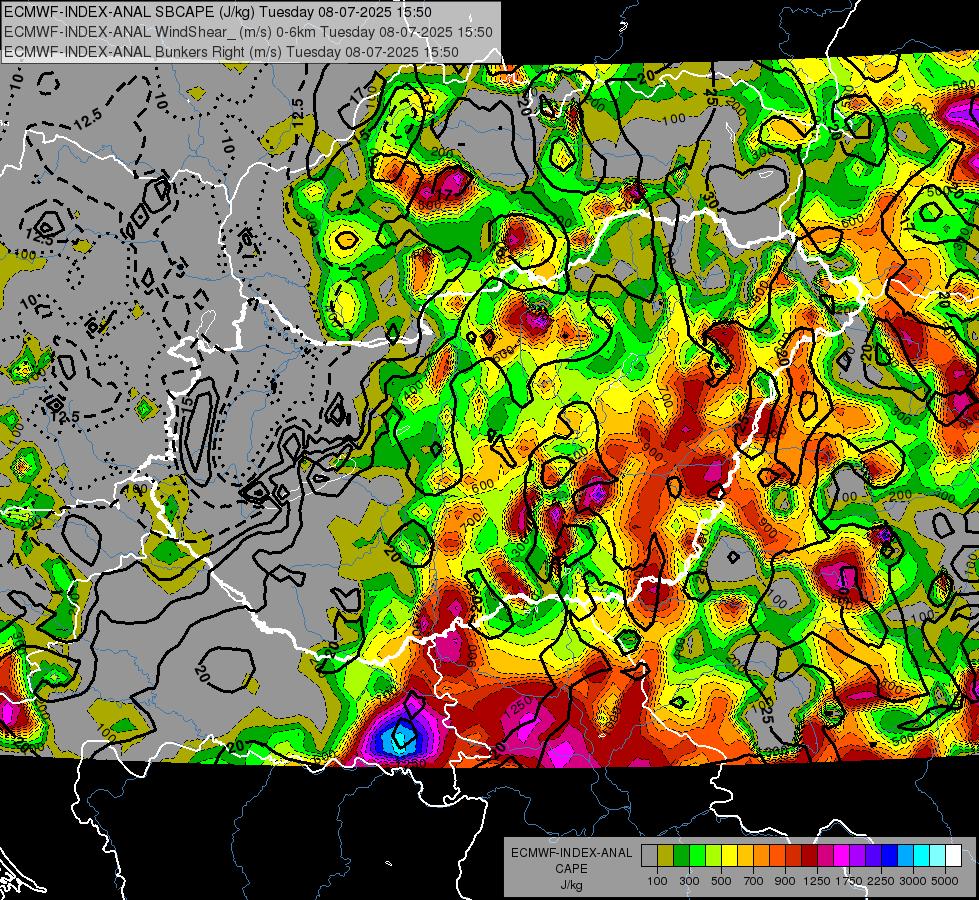Select the bright green legend swatch
This screenshot has height=900, width=979.
pyautogui.click(x=697, y=856)
